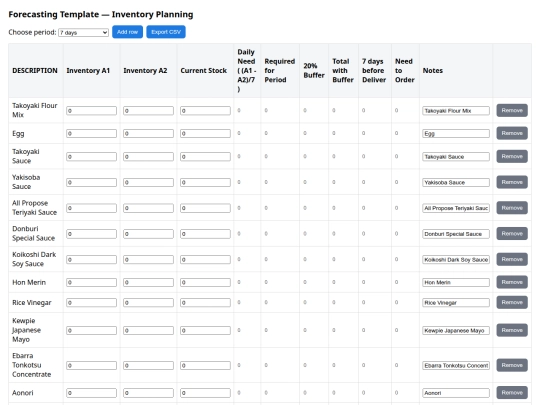Focus Inventory A1 field for Hon Merin
Image resolution: width=540 pixels, height=405 pixels.
pyautogui.click(x=91, y=282)
